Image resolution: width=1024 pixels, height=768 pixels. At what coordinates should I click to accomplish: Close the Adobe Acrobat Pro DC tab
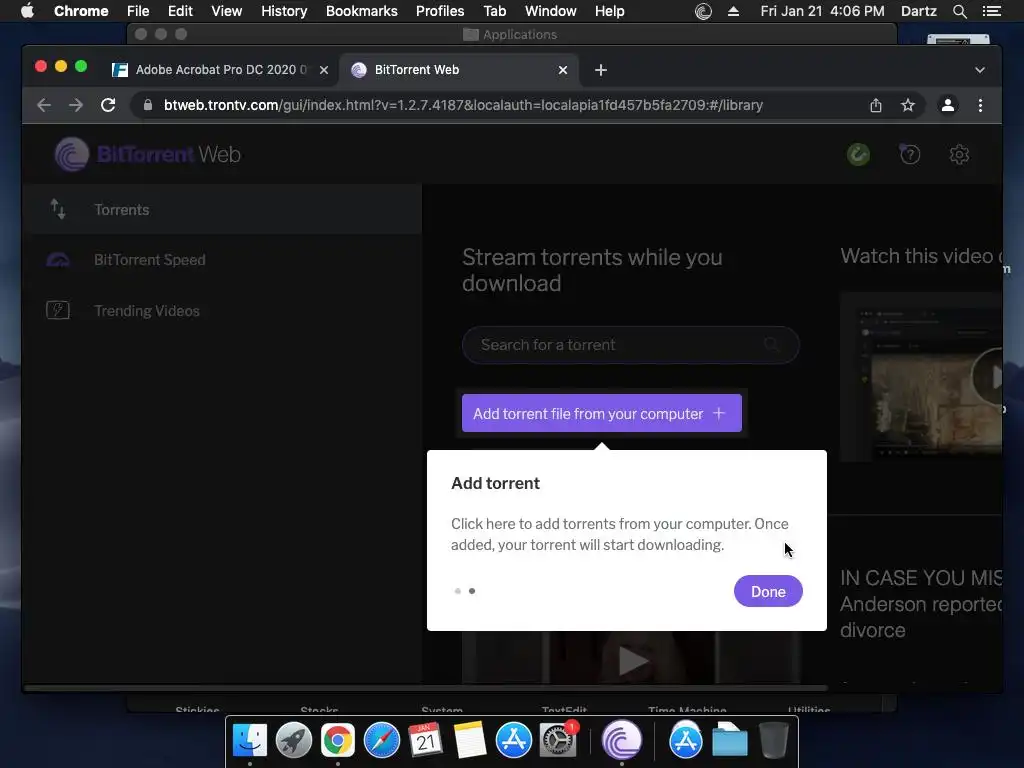tap(324, 70)
